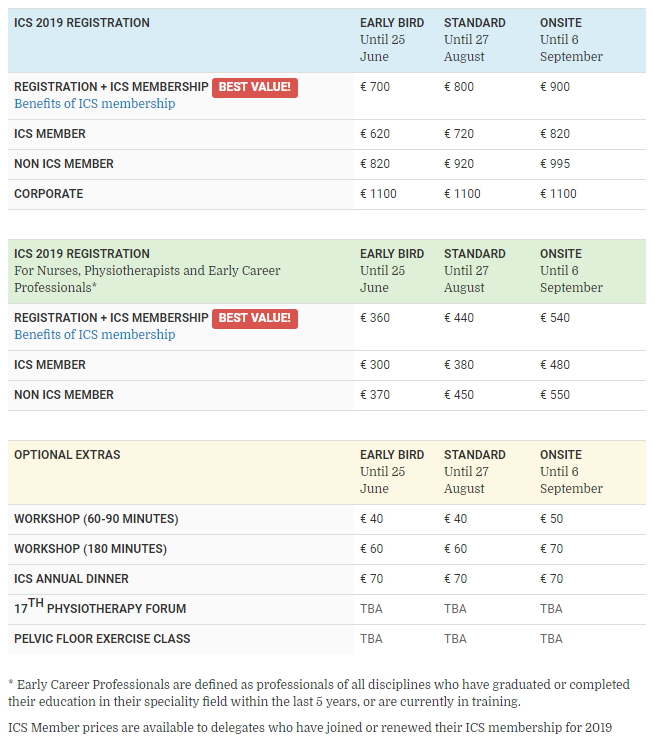The width and height of the screenshot is (654, 738).
Task: Click the OPTIONAL EXTRAS heading
Action: [67, 455]
